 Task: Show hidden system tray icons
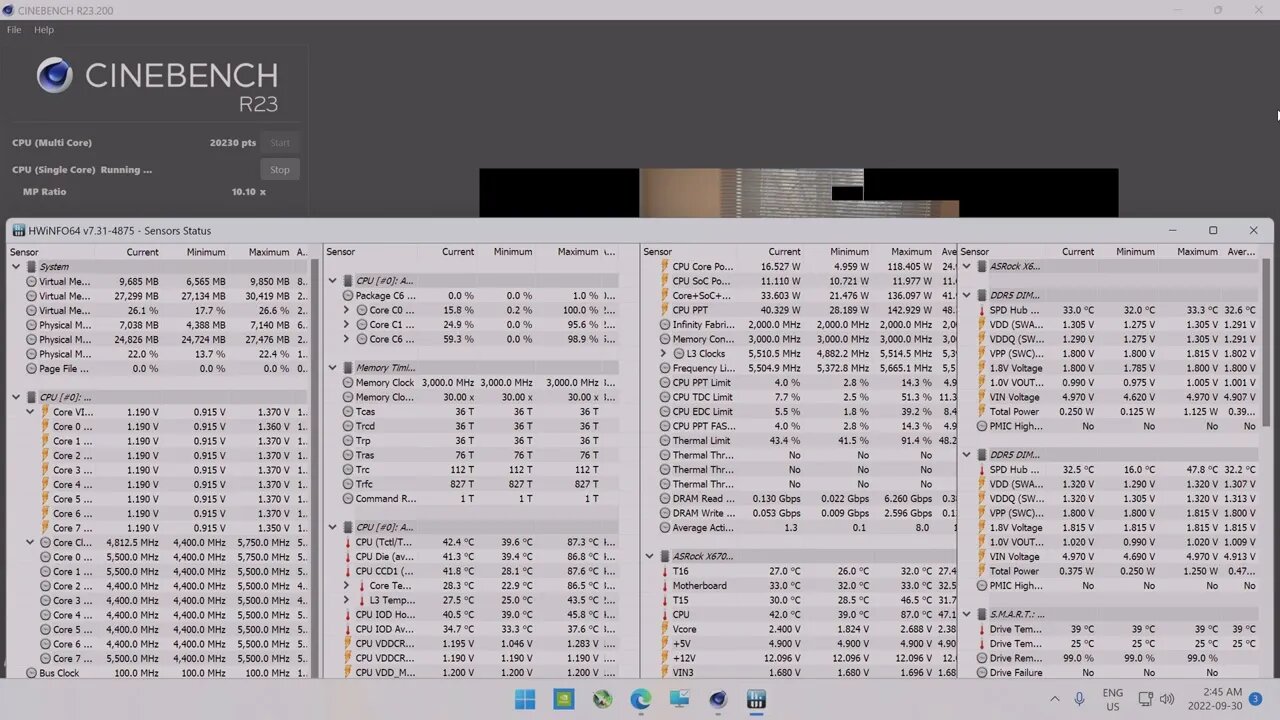point(1054,699)
